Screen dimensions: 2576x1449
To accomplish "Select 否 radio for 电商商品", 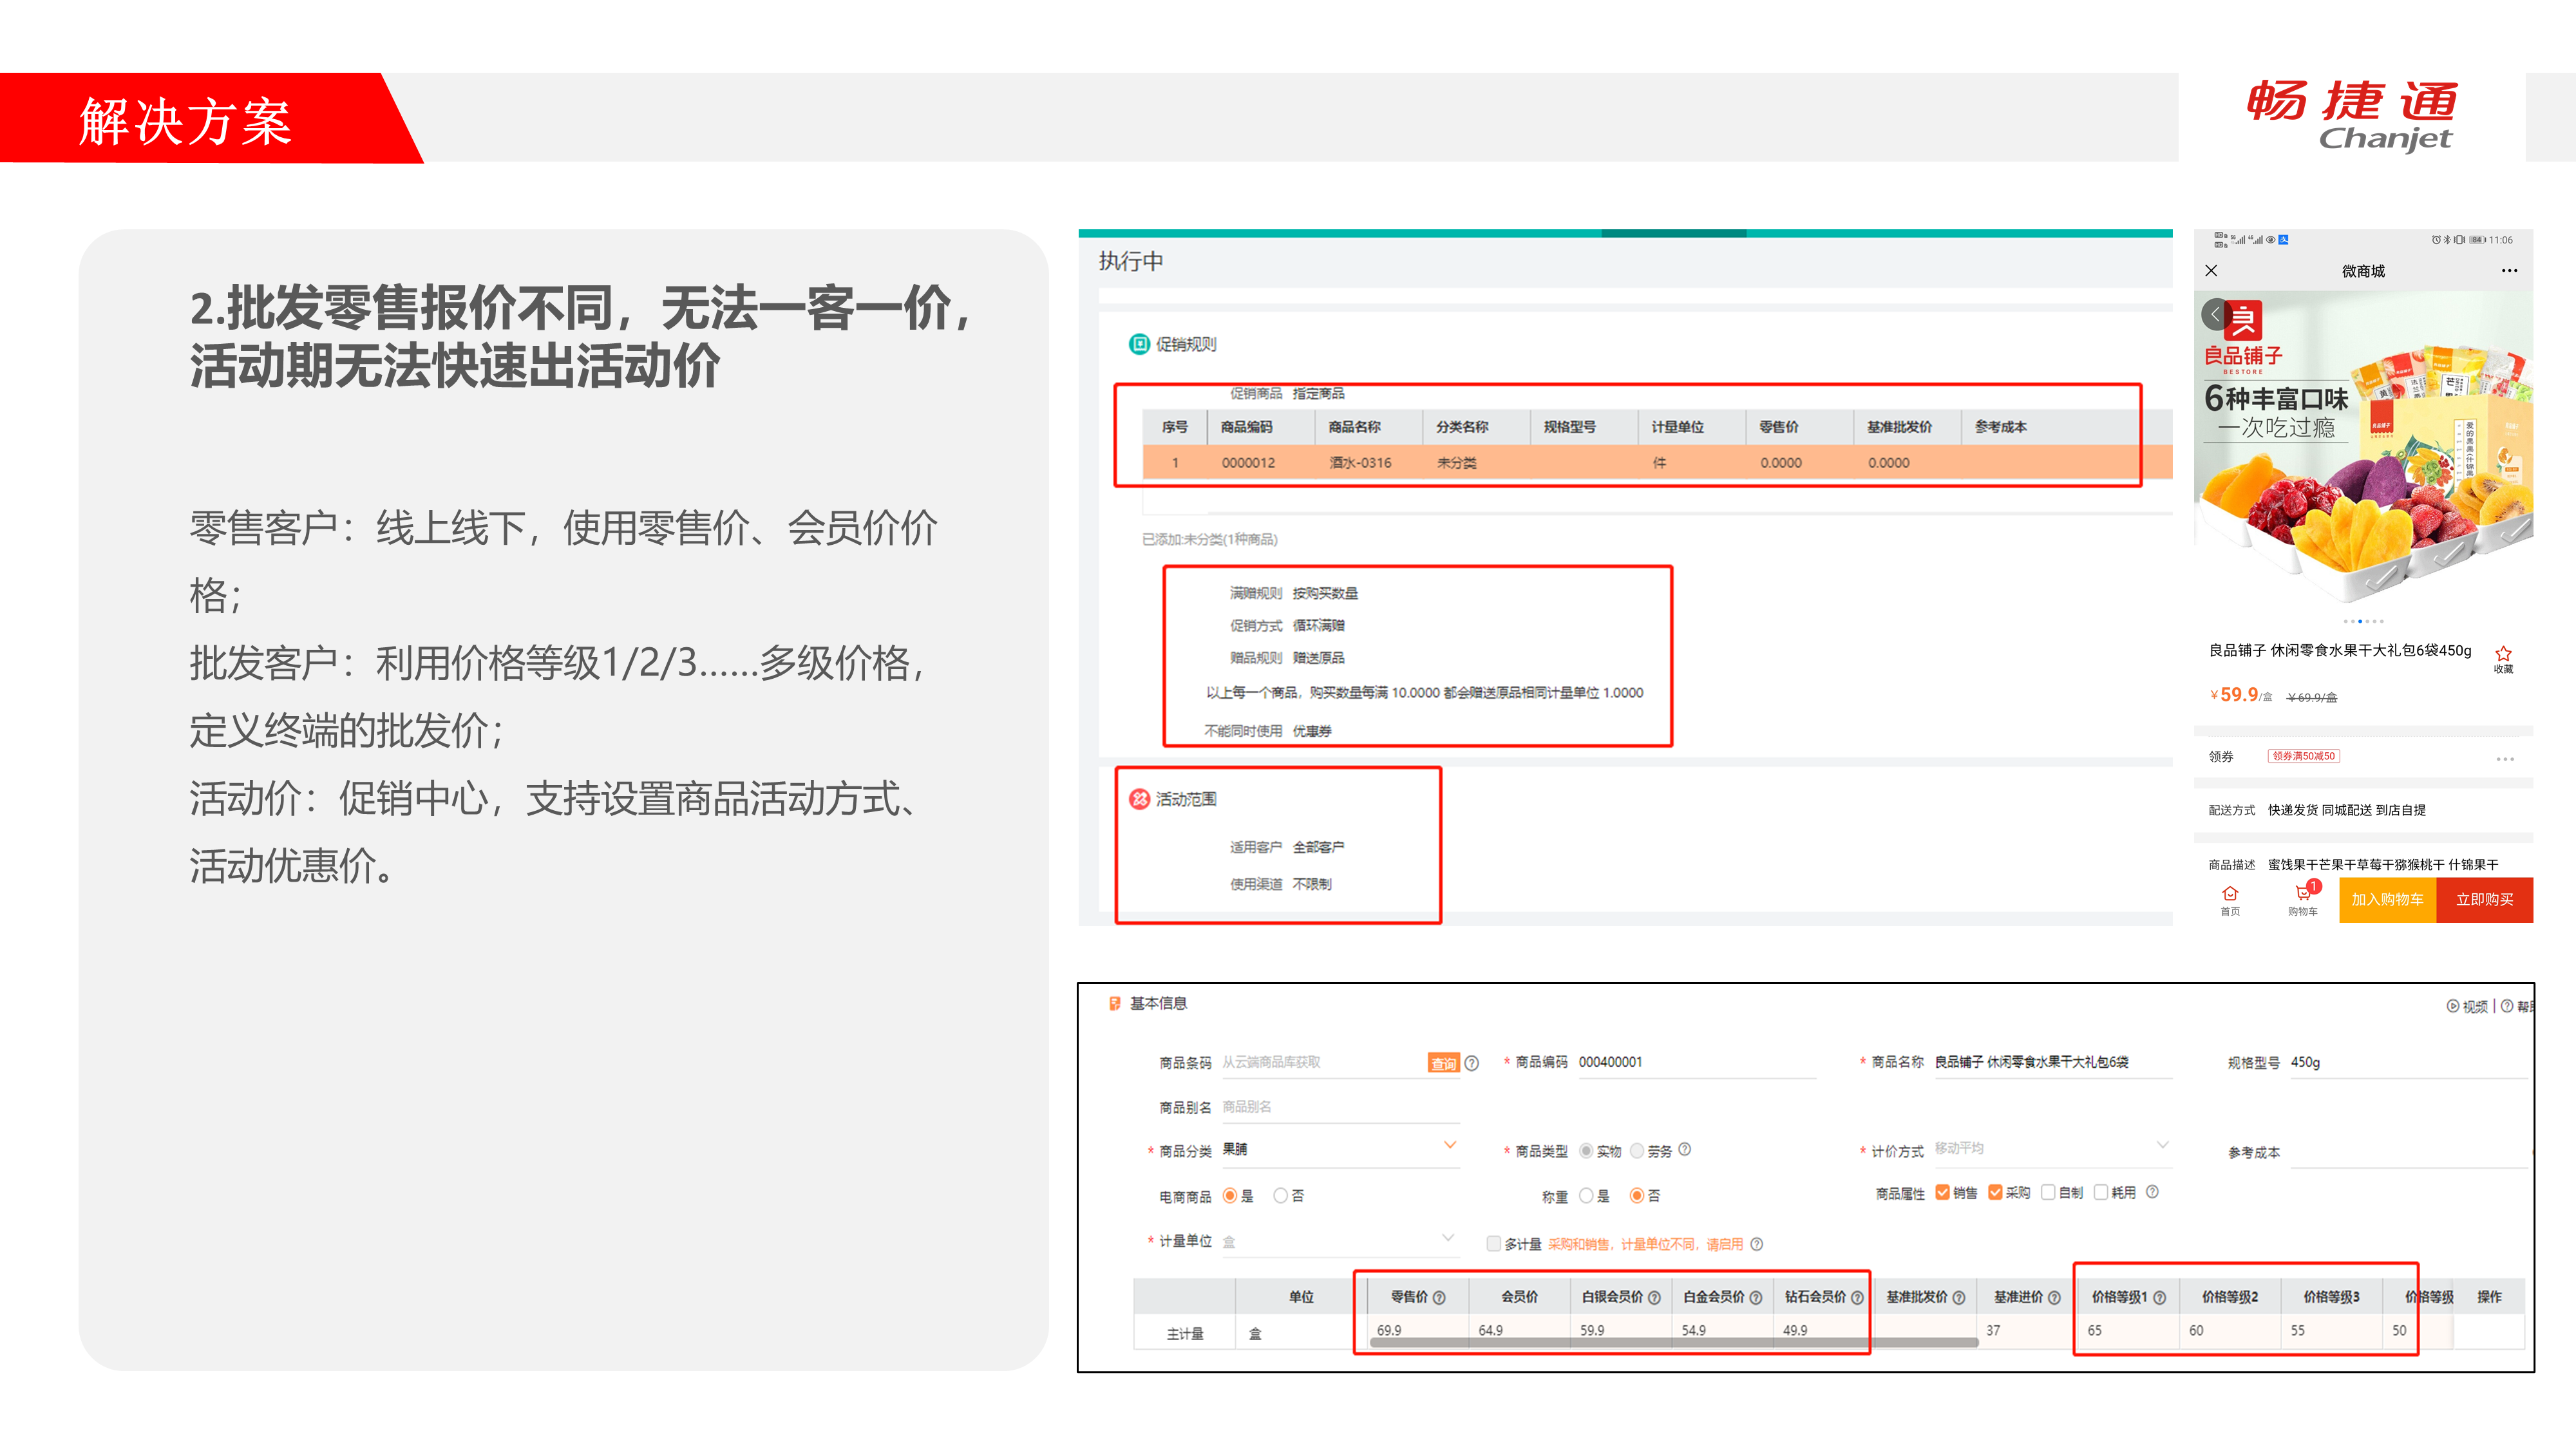I will pyautogui.click(x=1280, y=1196).
